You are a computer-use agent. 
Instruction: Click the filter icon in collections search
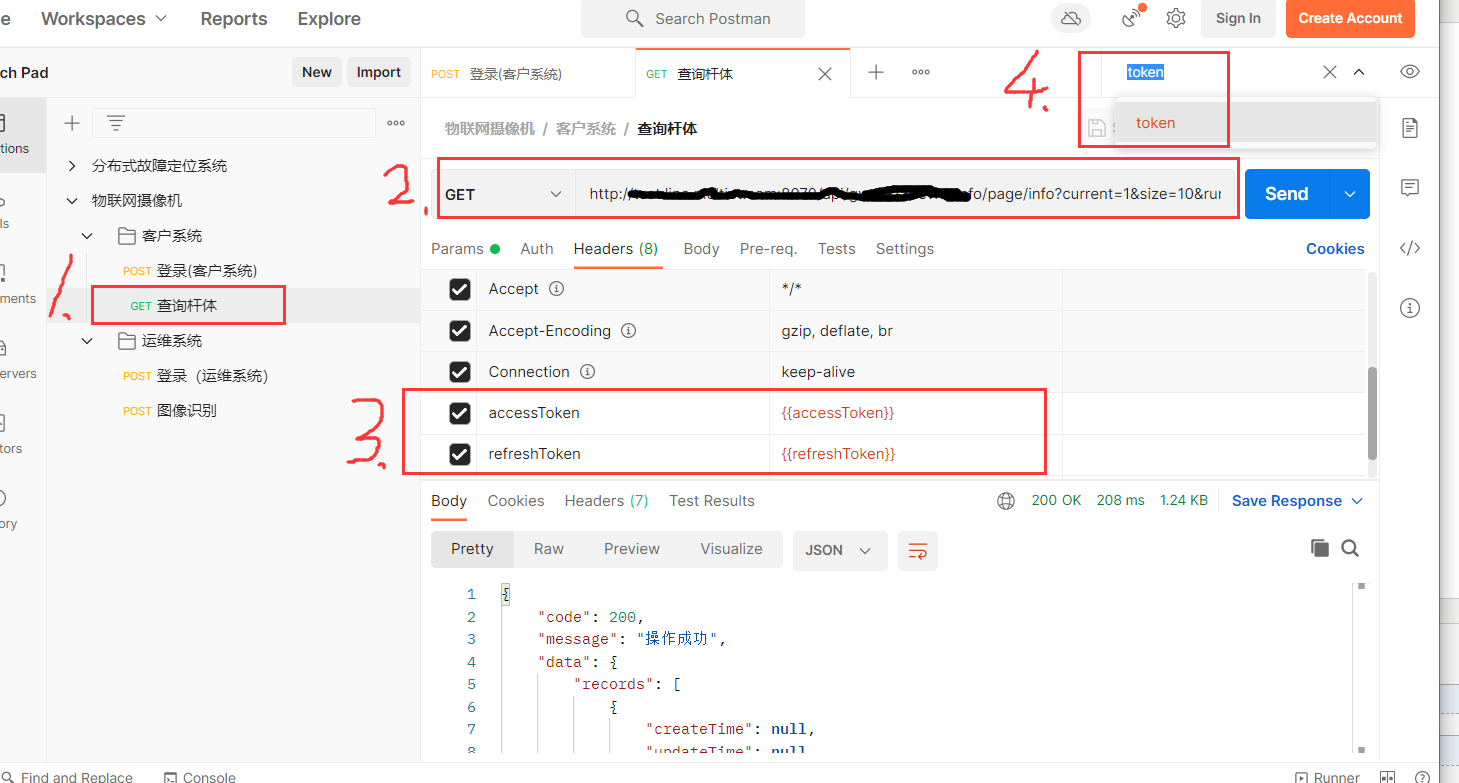point(116,123)
